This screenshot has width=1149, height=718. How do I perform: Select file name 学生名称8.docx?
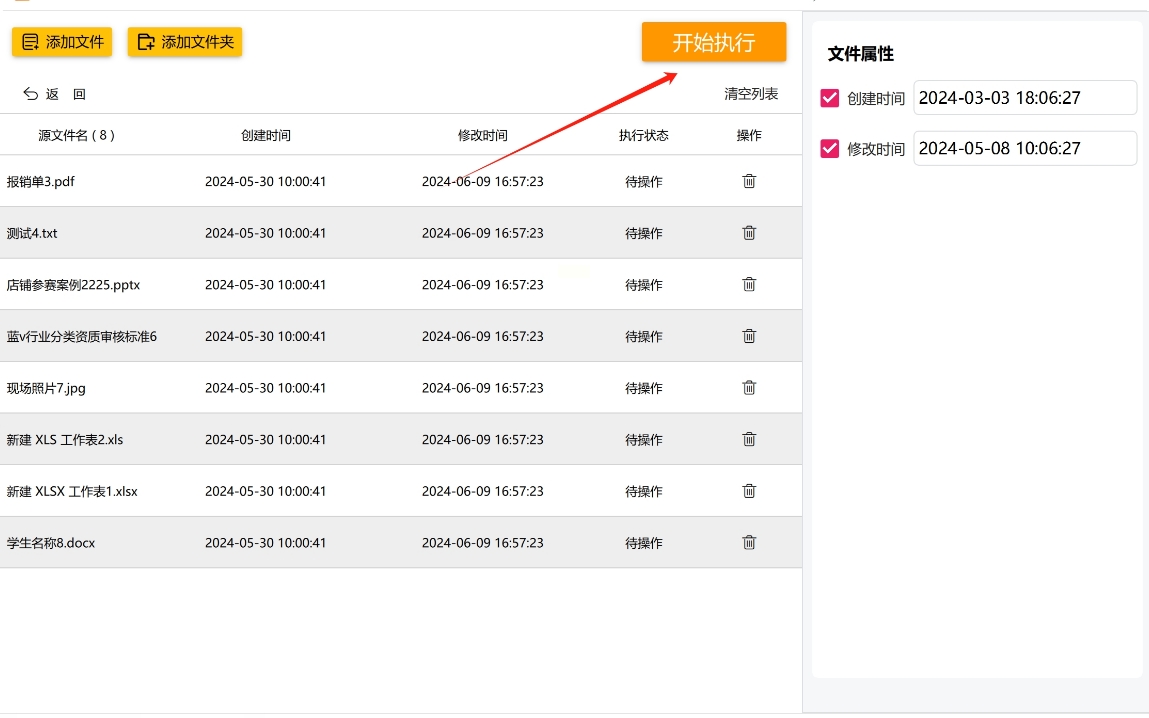(x=51, y=543)
